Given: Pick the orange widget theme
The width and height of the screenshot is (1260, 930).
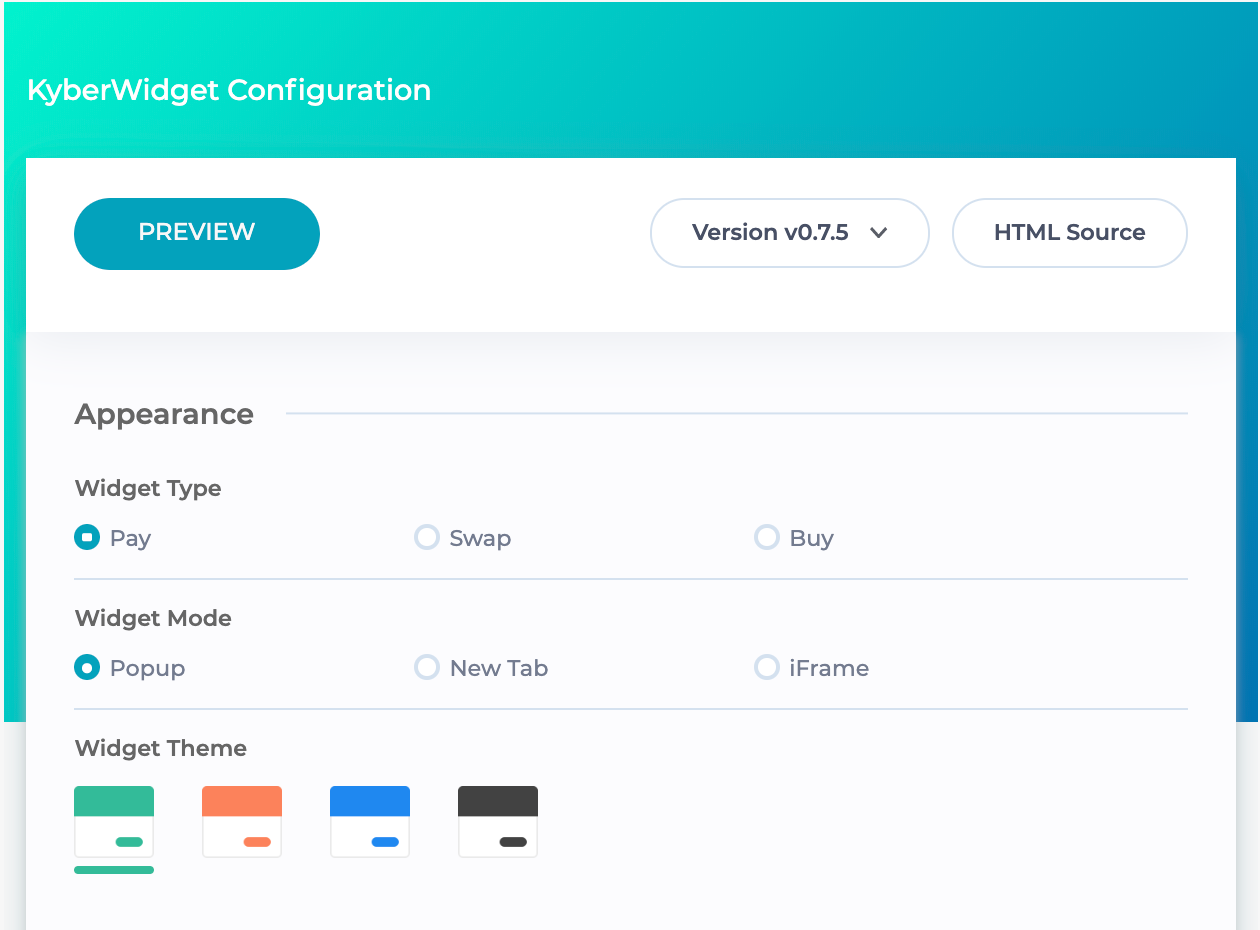Looking at the screenshot, I should point(242,822).
